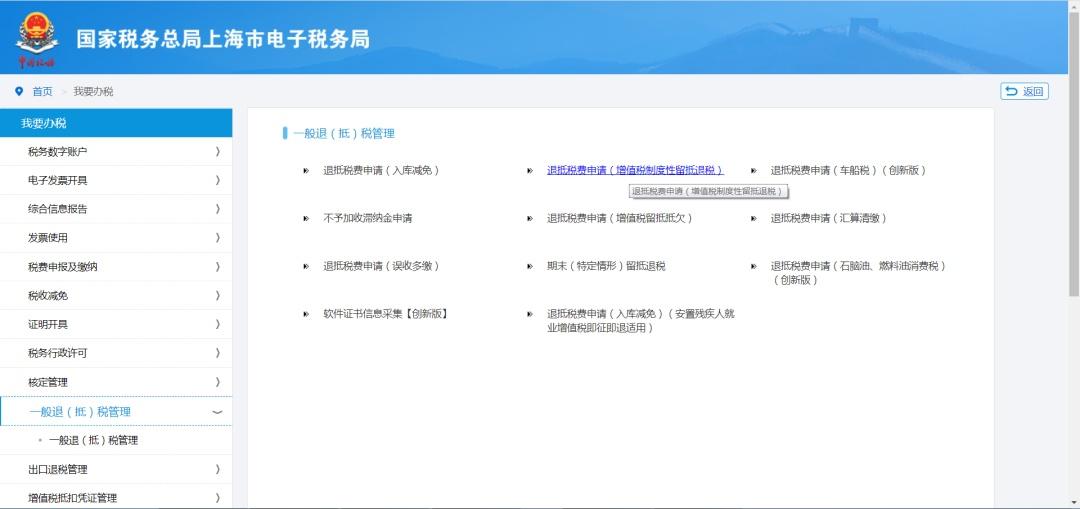Image resolution: width=1080 pixels, height=509 pixels.
Task: Collapse the 一般退（抵）税管理 section chevron
Action: [x=217, y=413]
